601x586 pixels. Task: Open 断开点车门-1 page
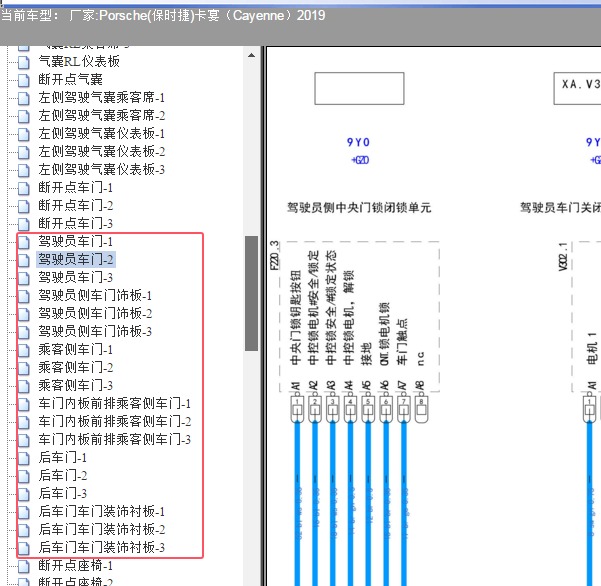point(76,187)
